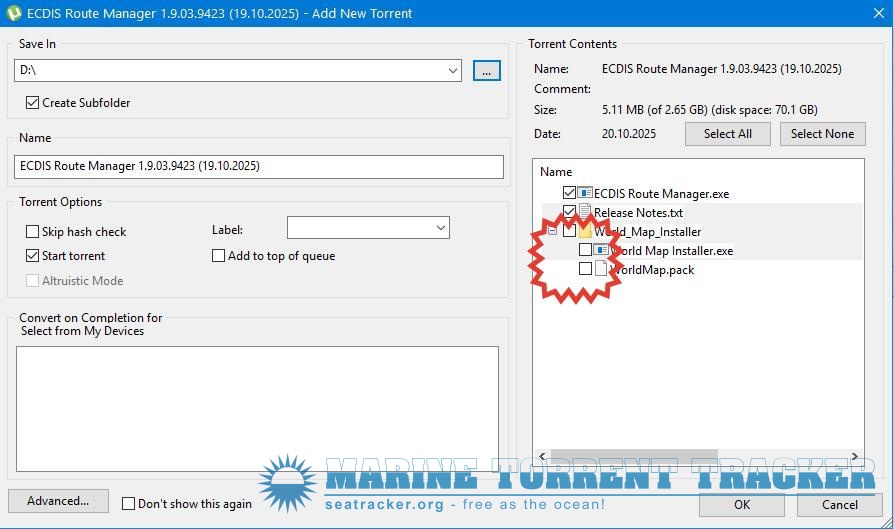Open the Save In path dropdown
894x529 pixels.
453,71
